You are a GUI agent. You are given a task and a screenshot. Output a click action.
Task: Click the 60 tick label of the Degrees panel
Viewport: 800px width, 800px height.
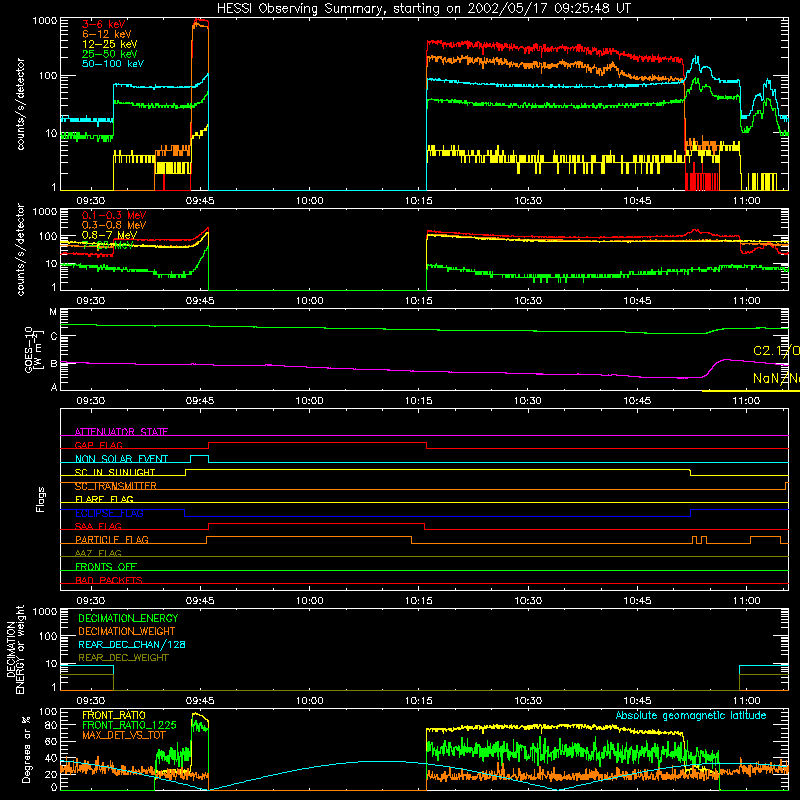click(x=51, y=741)
